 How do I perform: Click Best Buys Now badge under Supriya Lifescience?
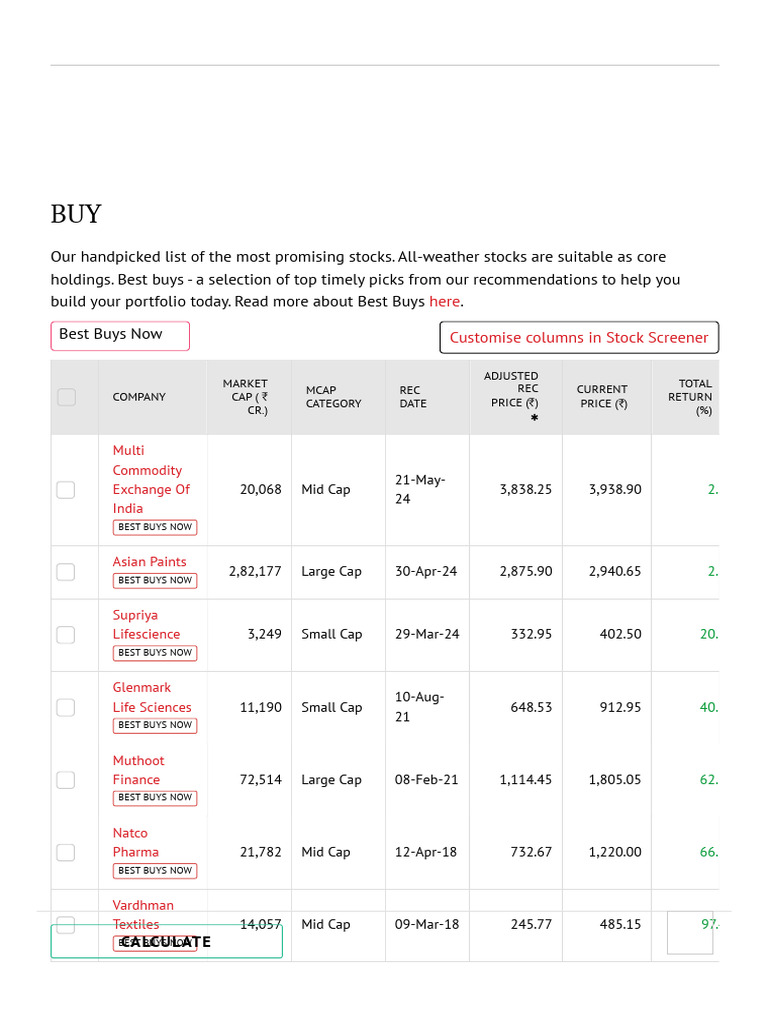(x=155, y=652)
